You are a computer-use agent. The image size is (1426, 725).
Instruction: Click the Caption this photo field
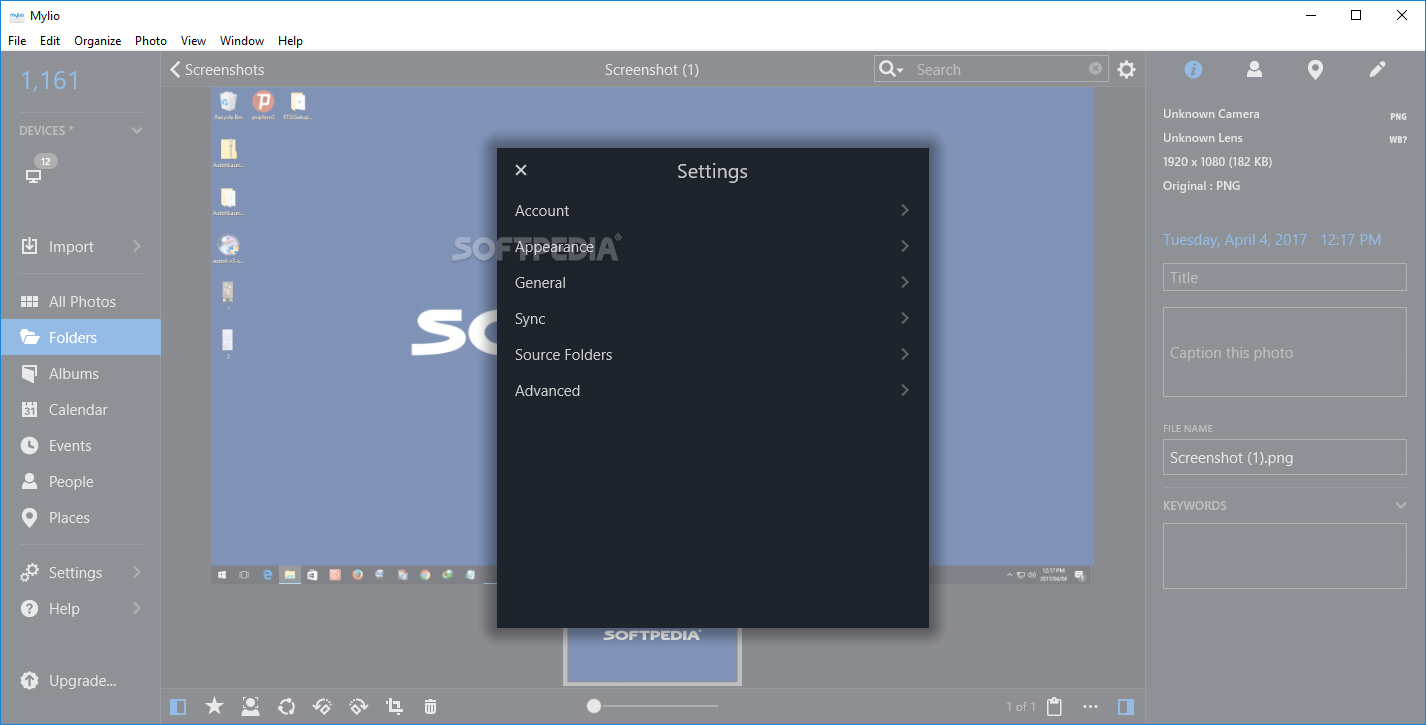pos(1285,353)
